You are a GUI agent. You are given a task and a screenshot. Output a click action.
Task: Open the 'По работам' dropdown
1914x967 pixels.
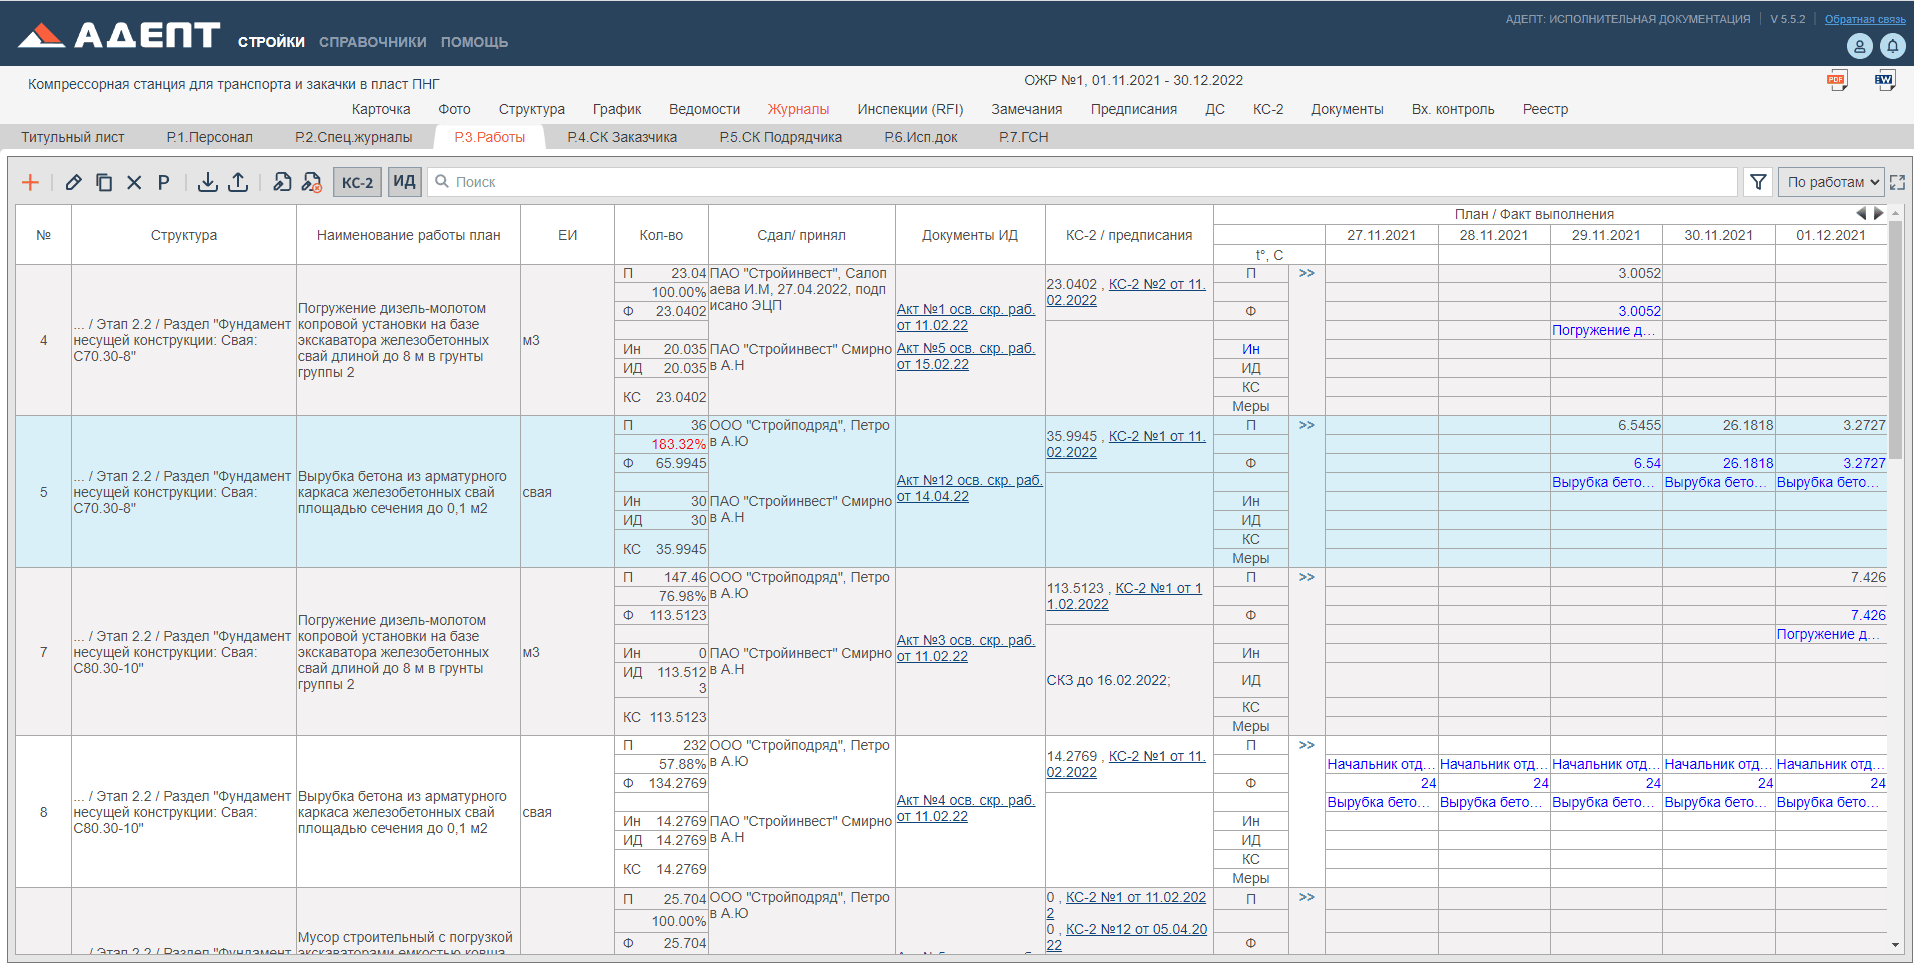point(1831,182)
